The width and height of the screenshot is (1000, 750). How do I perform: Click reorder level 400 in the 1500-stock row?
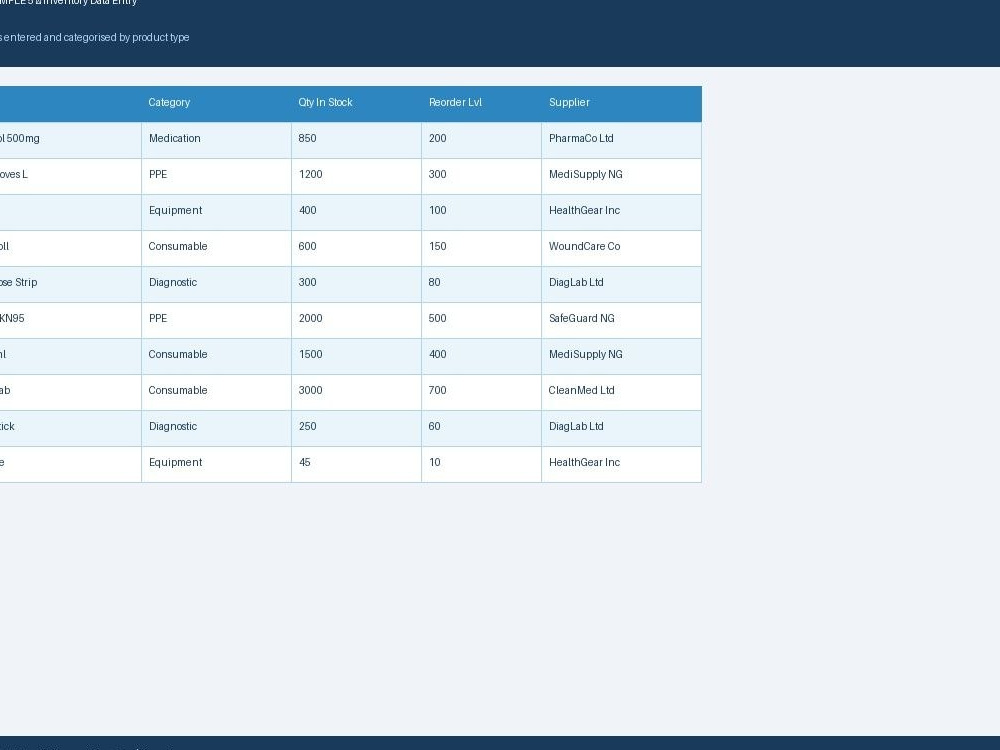click(482, 357)
